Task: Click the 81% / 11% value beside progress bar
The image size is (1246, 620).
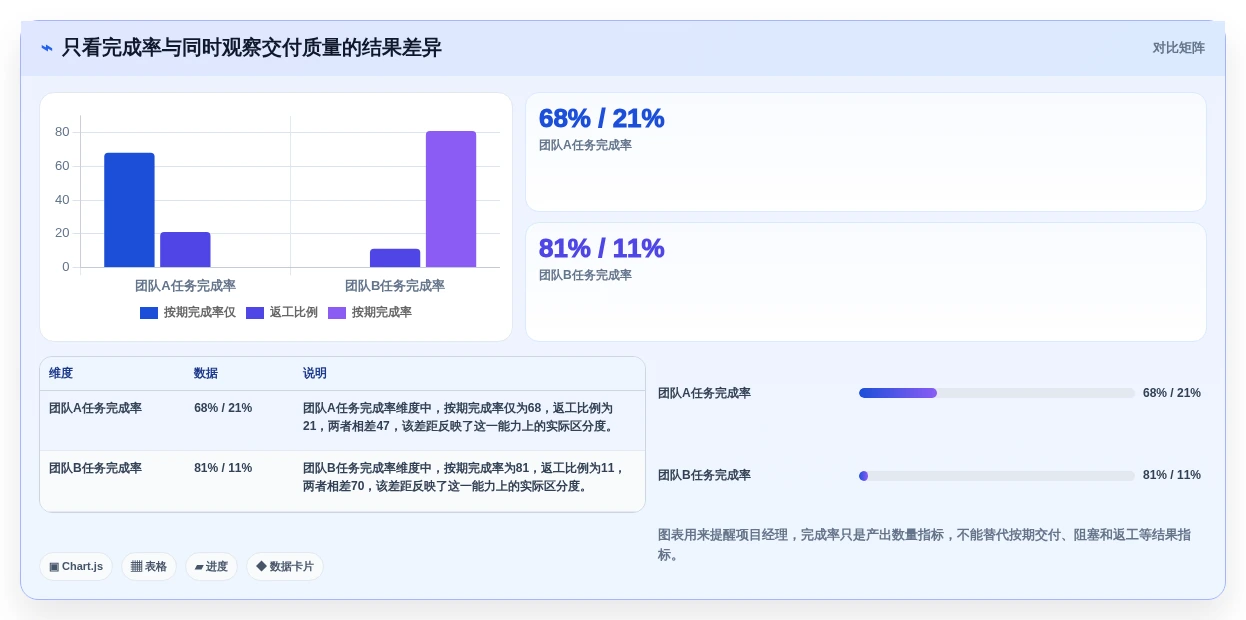Action: click(x=1172, y=475)
